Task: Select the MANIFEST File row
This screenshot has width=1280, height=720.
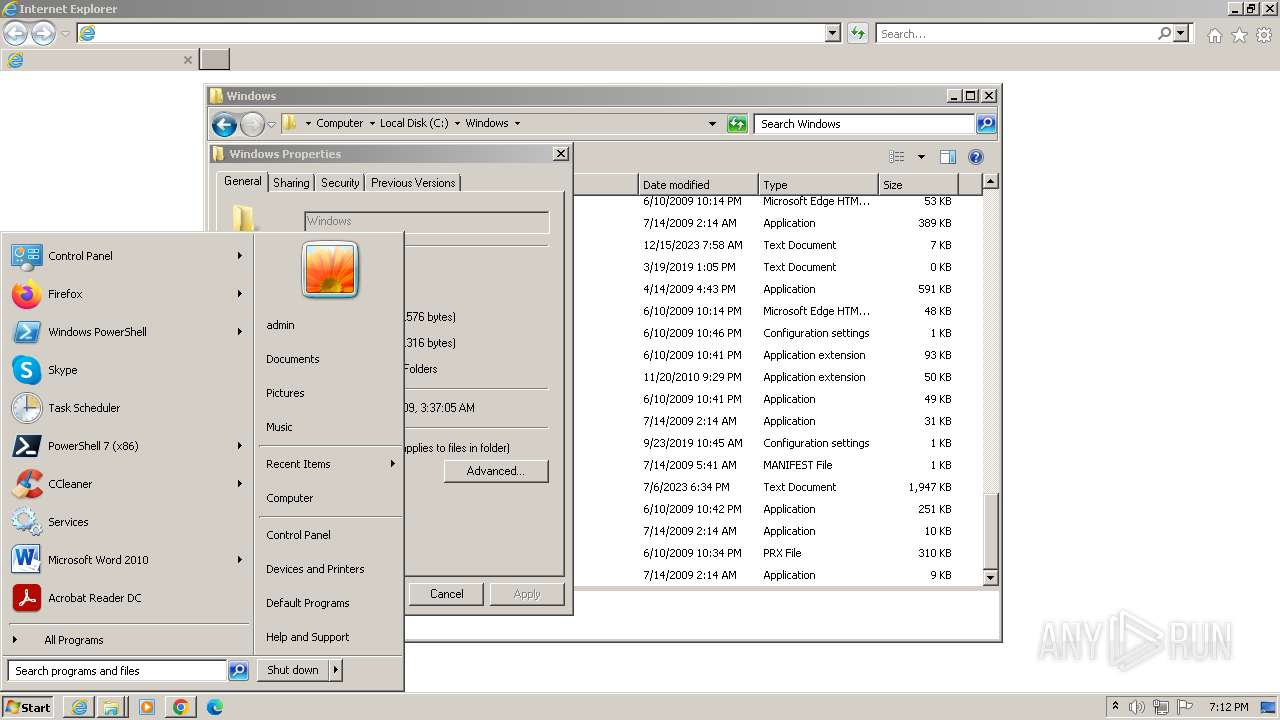Action: 780,465
